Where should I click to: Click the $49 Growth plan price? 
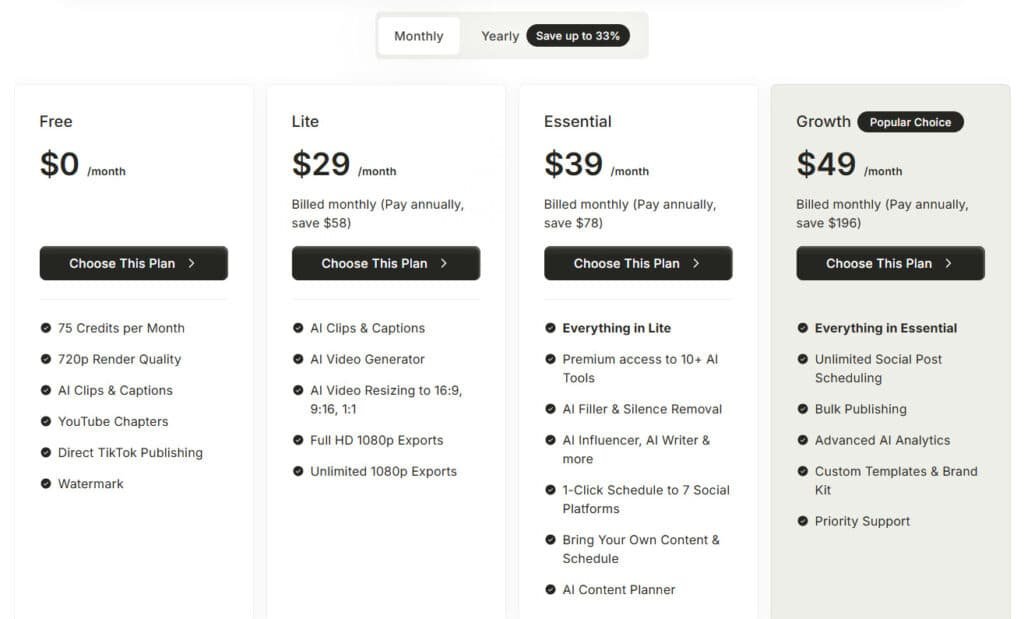[826, 164]
